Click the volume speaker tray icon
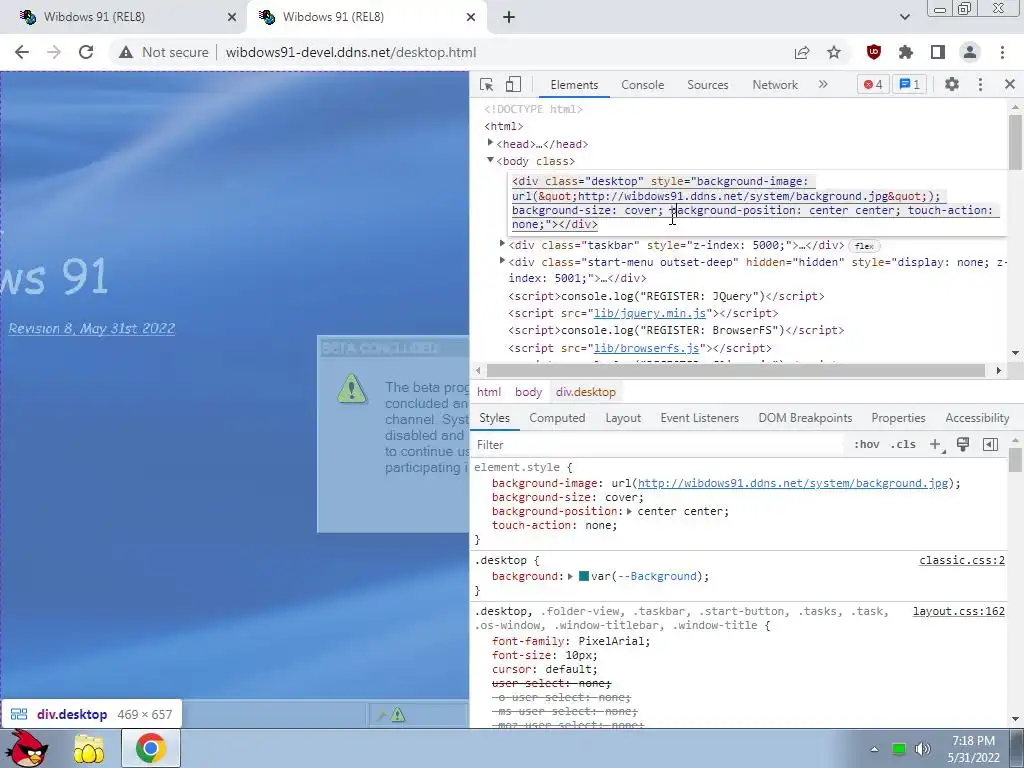Image resolution: width=1024 pixels, height=768 pixels. coord(923,748)
